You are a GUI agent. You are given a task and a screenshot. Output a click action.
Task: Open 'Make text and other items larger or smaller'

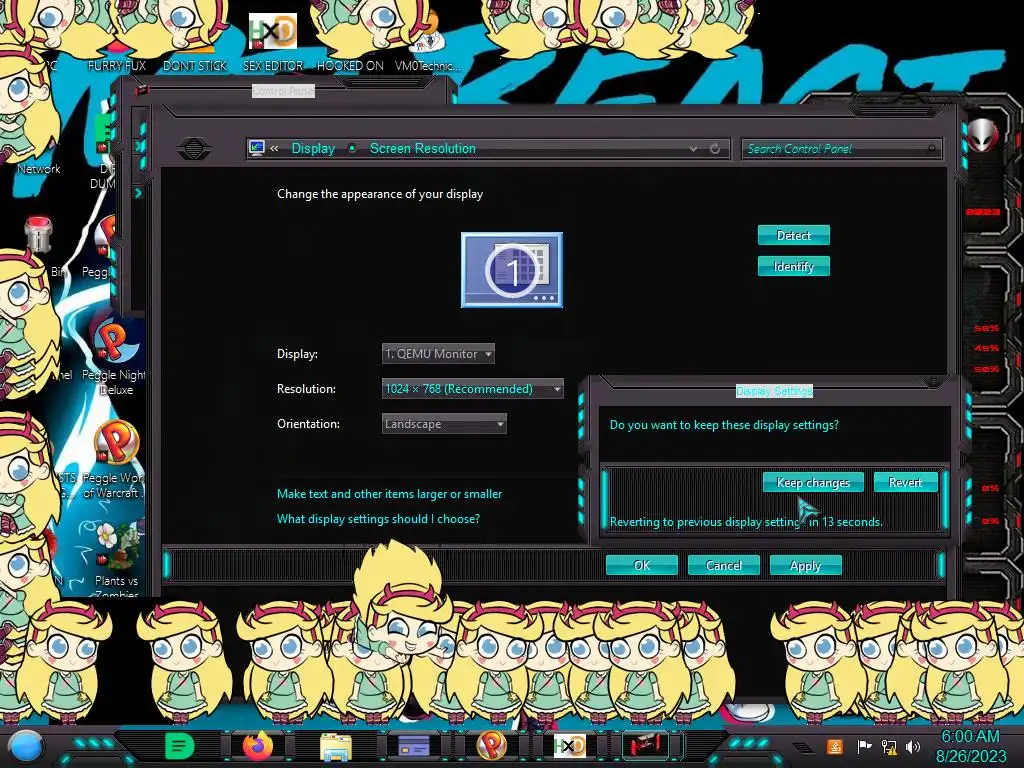[x=389, y=494]
